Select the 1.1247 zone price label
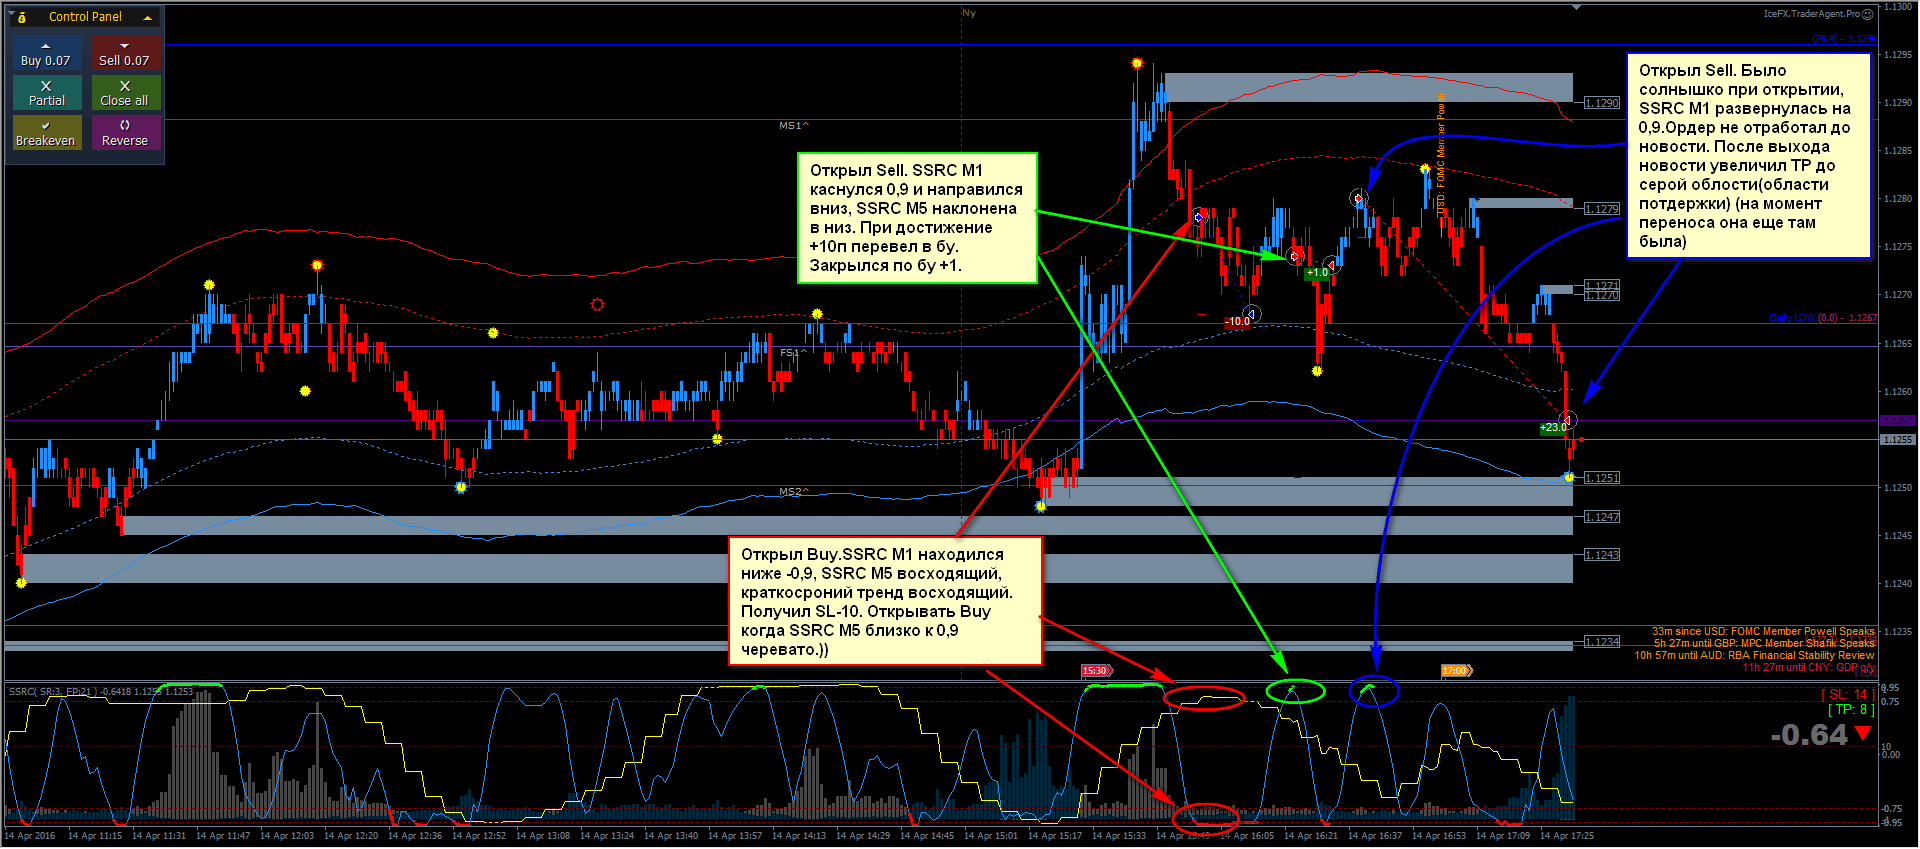 (1602, 517)
